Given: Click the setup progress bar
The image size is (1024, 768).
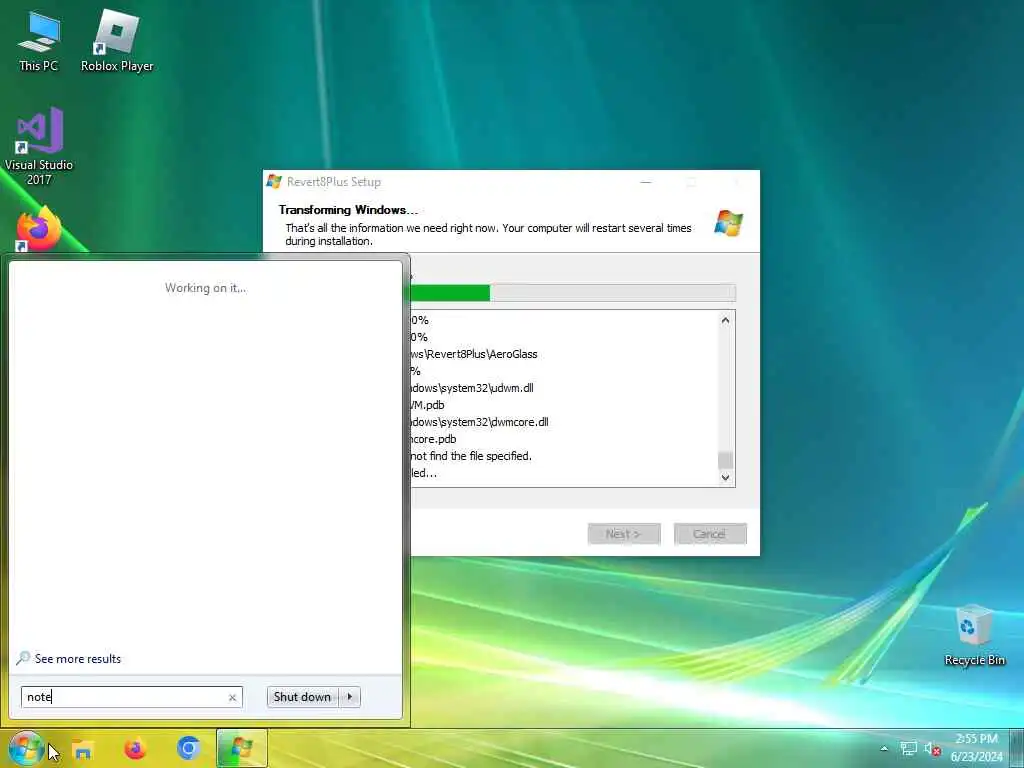Looking at the screenshot, I should click(x=572, y=293).
